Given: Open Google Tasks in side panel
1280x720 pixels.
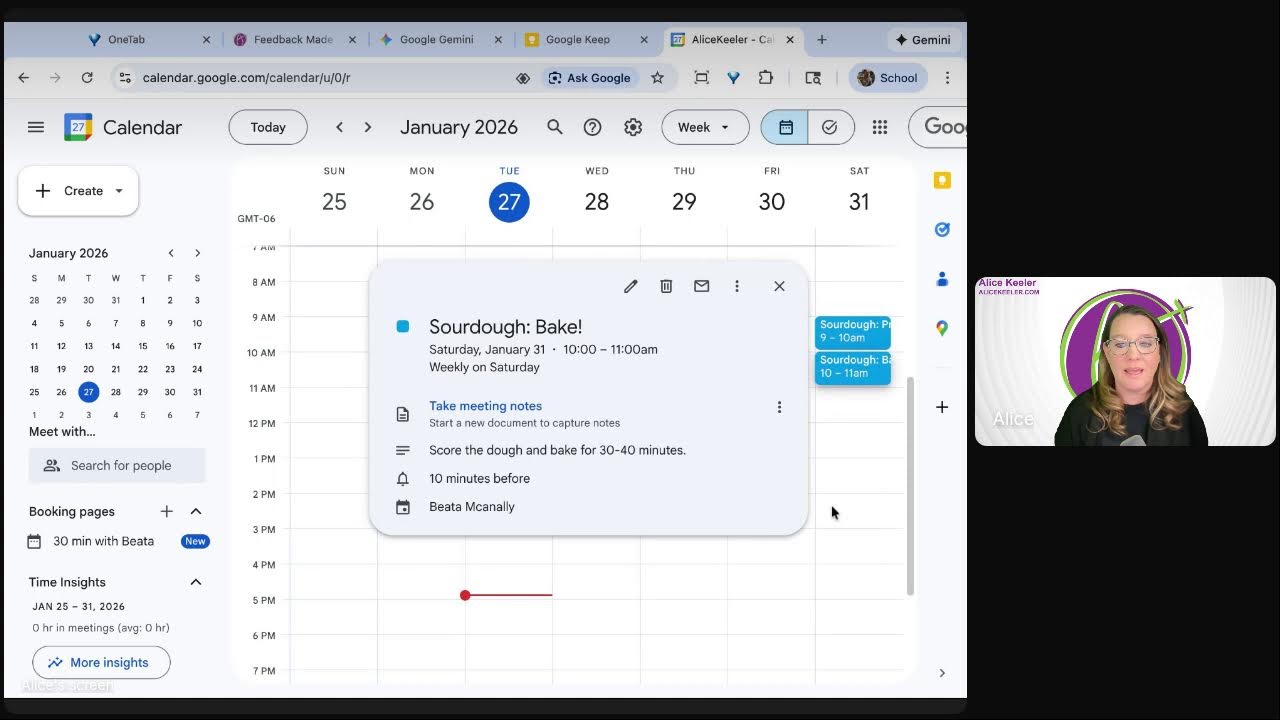Looking at the screenshot, I should (x=942, y=229).
